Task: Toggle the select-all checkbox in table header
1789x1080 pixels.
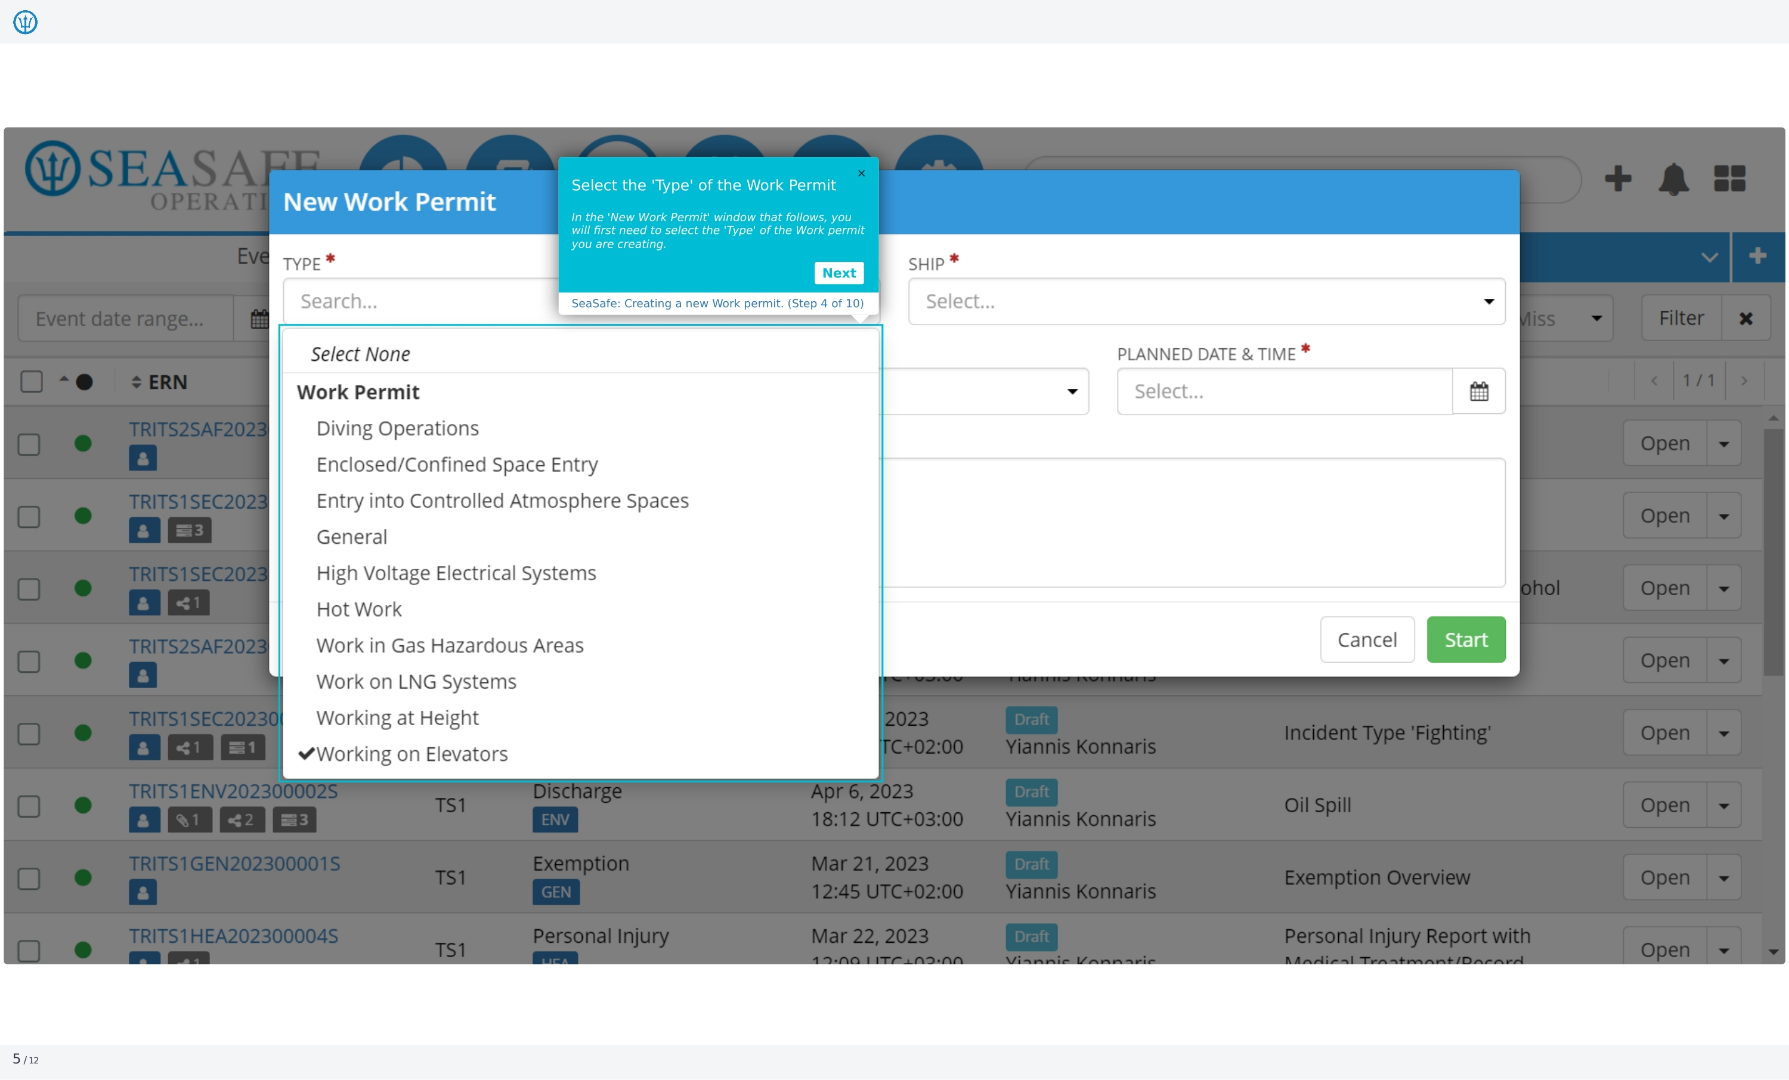Action: (32, 382)
